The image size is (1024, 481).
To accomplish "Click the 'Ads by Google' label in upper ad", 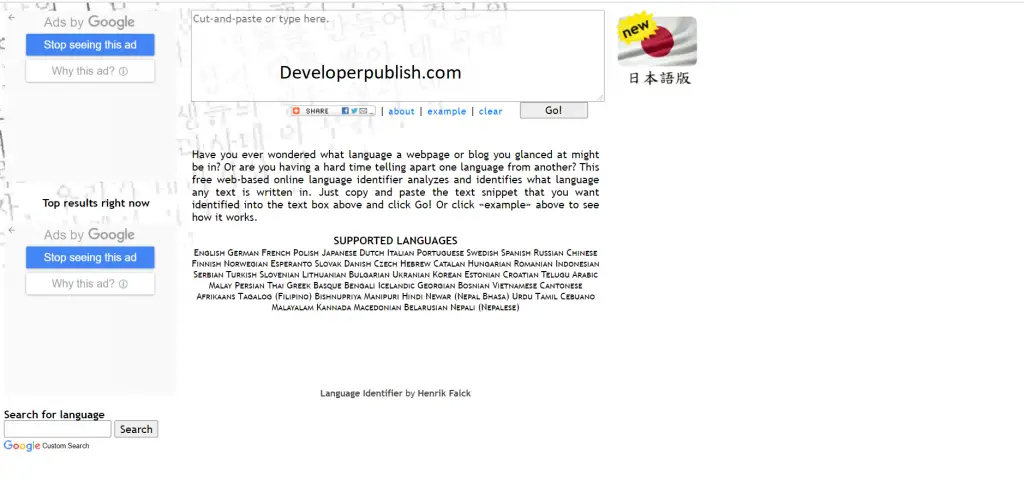I will (89, 22).
